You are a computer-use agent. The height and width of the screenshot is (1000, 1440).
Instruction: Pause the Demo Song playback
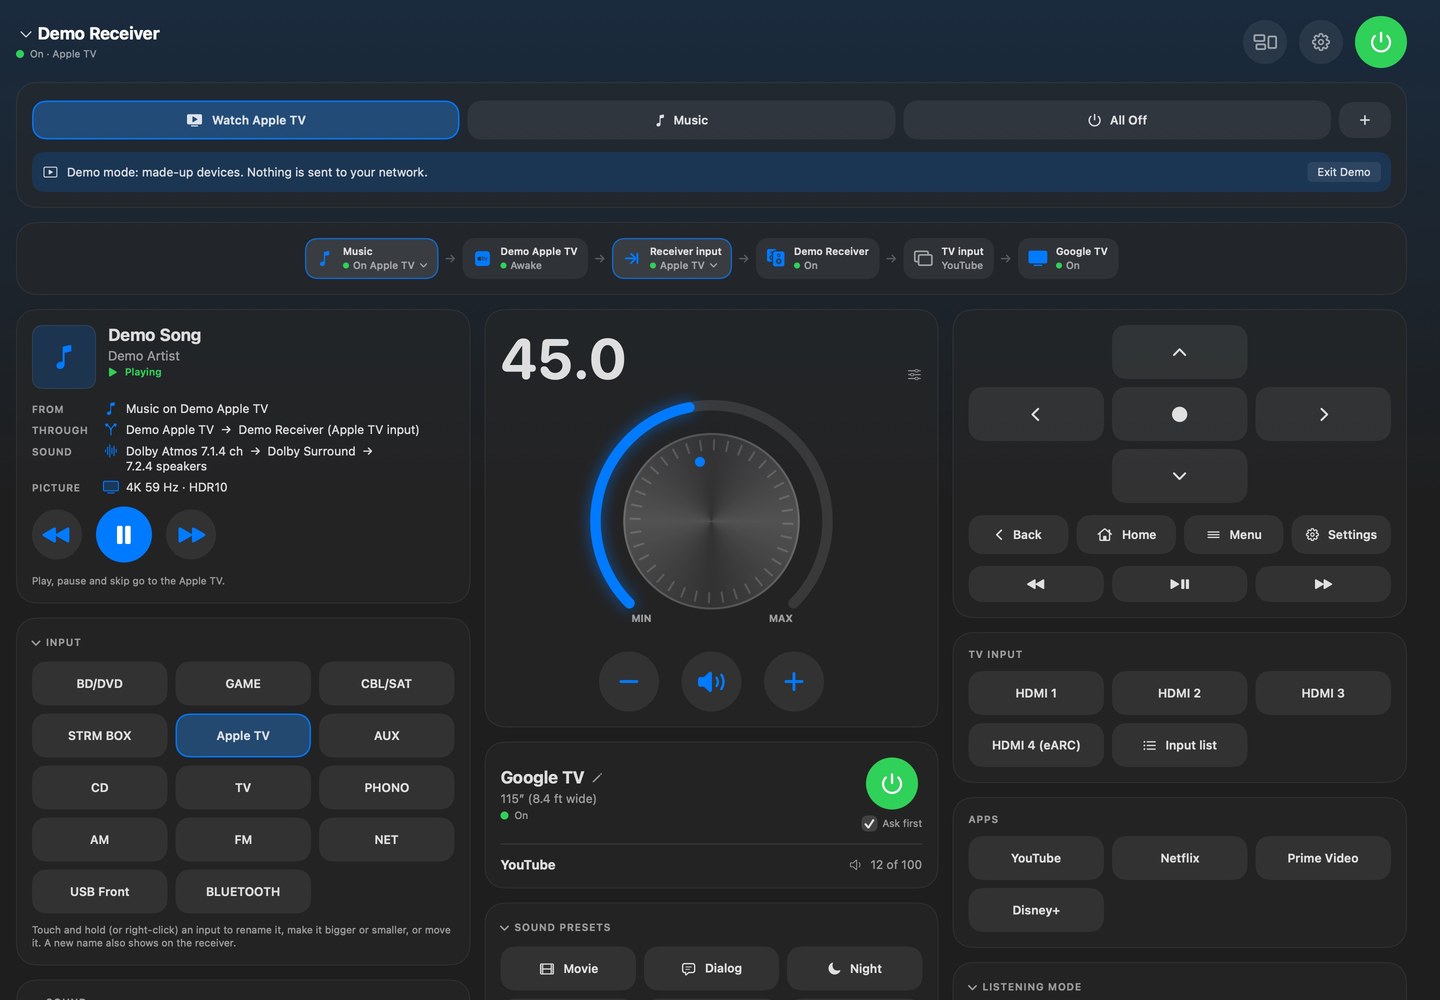pyautogui.click(x=124, y=535)
